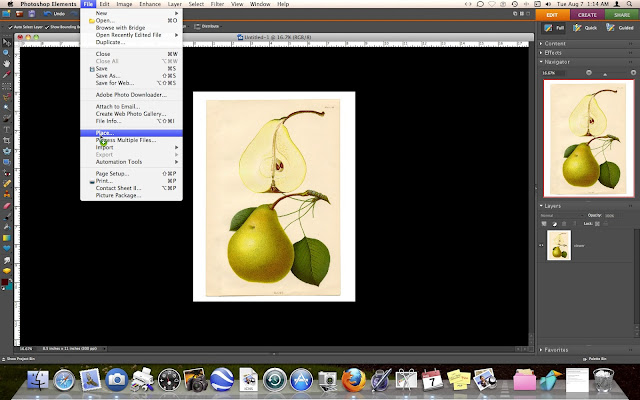Viewport: 640px width, 400px height.
Task: Click the trash icon in Layers panel
Action: click(x=564, y=224)
